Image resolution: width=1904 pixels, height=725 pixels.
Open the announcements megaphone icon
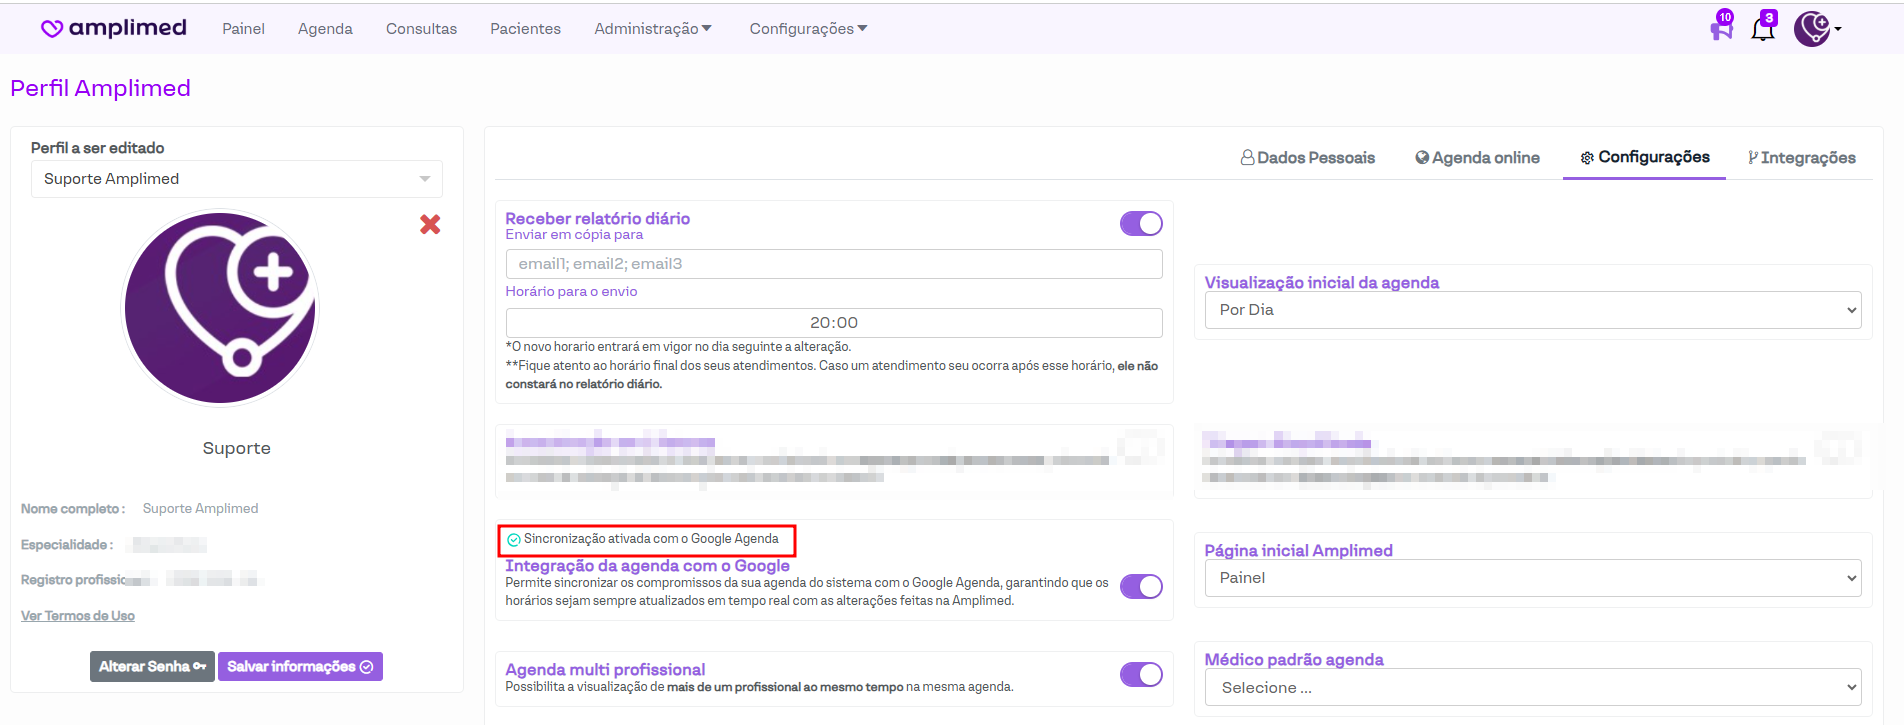click(x=1721, y=29)
